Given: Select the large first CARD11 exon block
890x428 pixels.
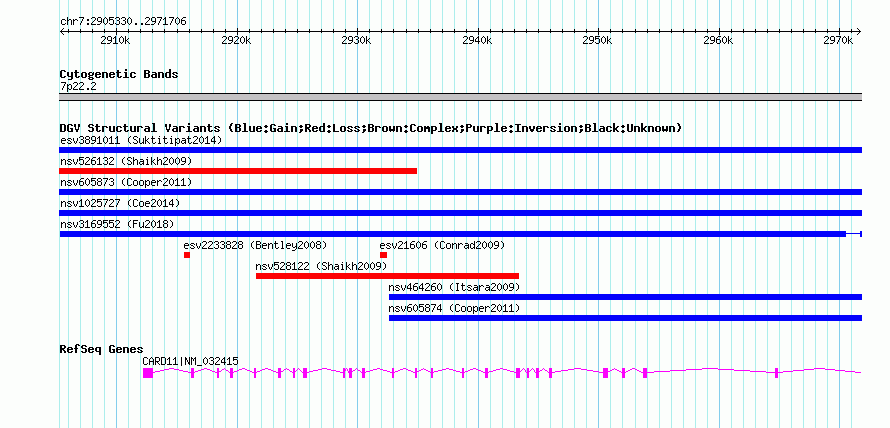Looking at the screenshot, I should click(x=148, y=372).
